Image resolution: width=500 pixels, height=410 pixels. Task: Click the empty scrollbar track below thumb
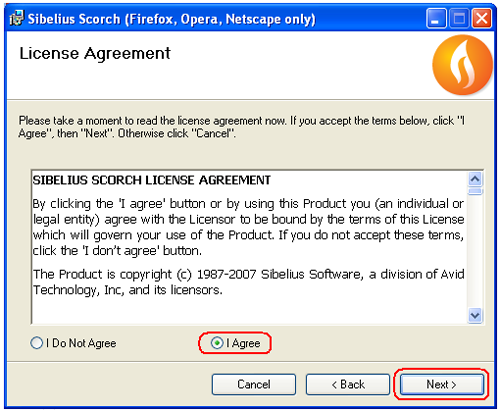475,251
